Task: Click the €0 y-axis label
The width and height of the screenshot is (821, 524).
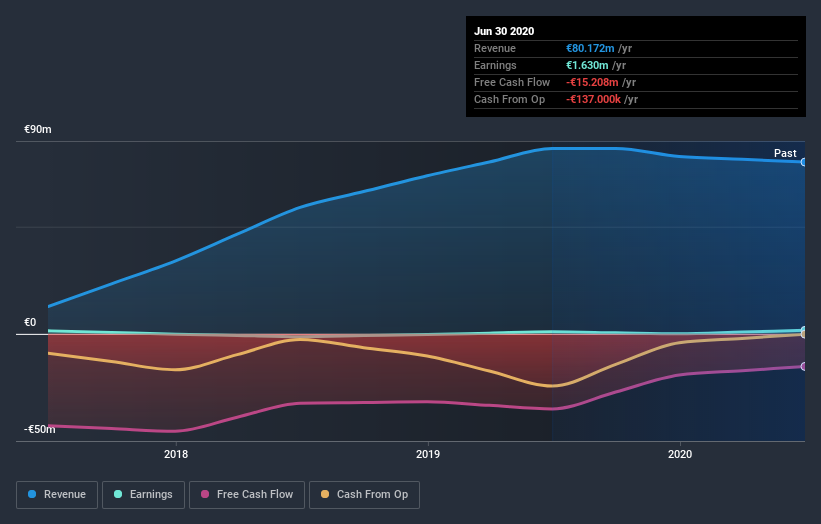Action: coord(30,322)
